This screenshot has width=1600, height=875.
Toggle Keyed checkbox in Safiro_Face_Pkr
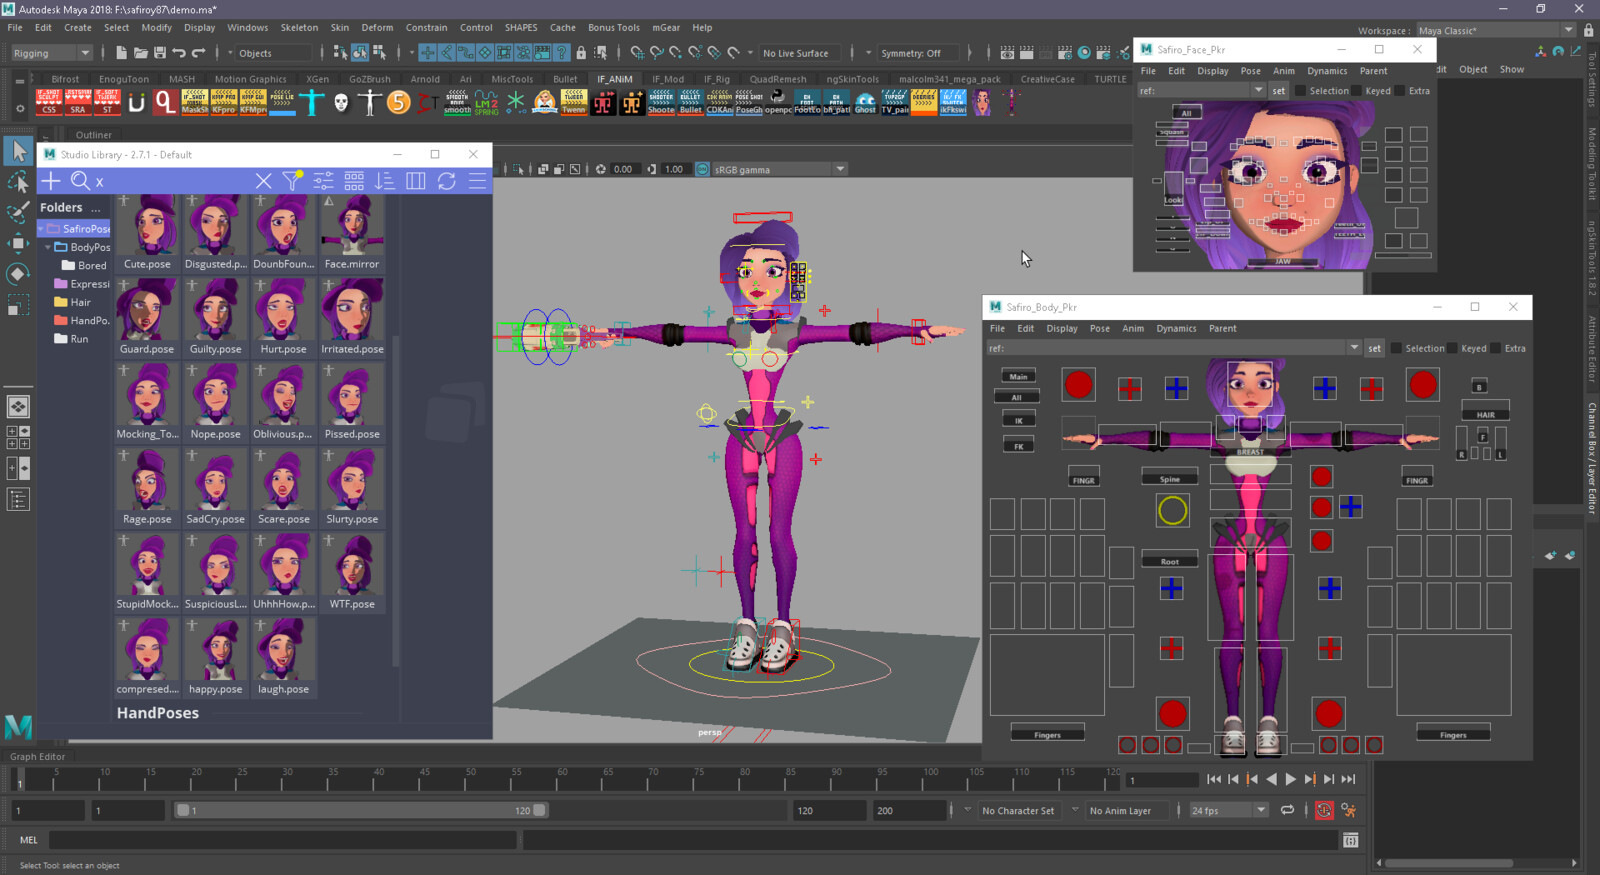point(1357,90)
